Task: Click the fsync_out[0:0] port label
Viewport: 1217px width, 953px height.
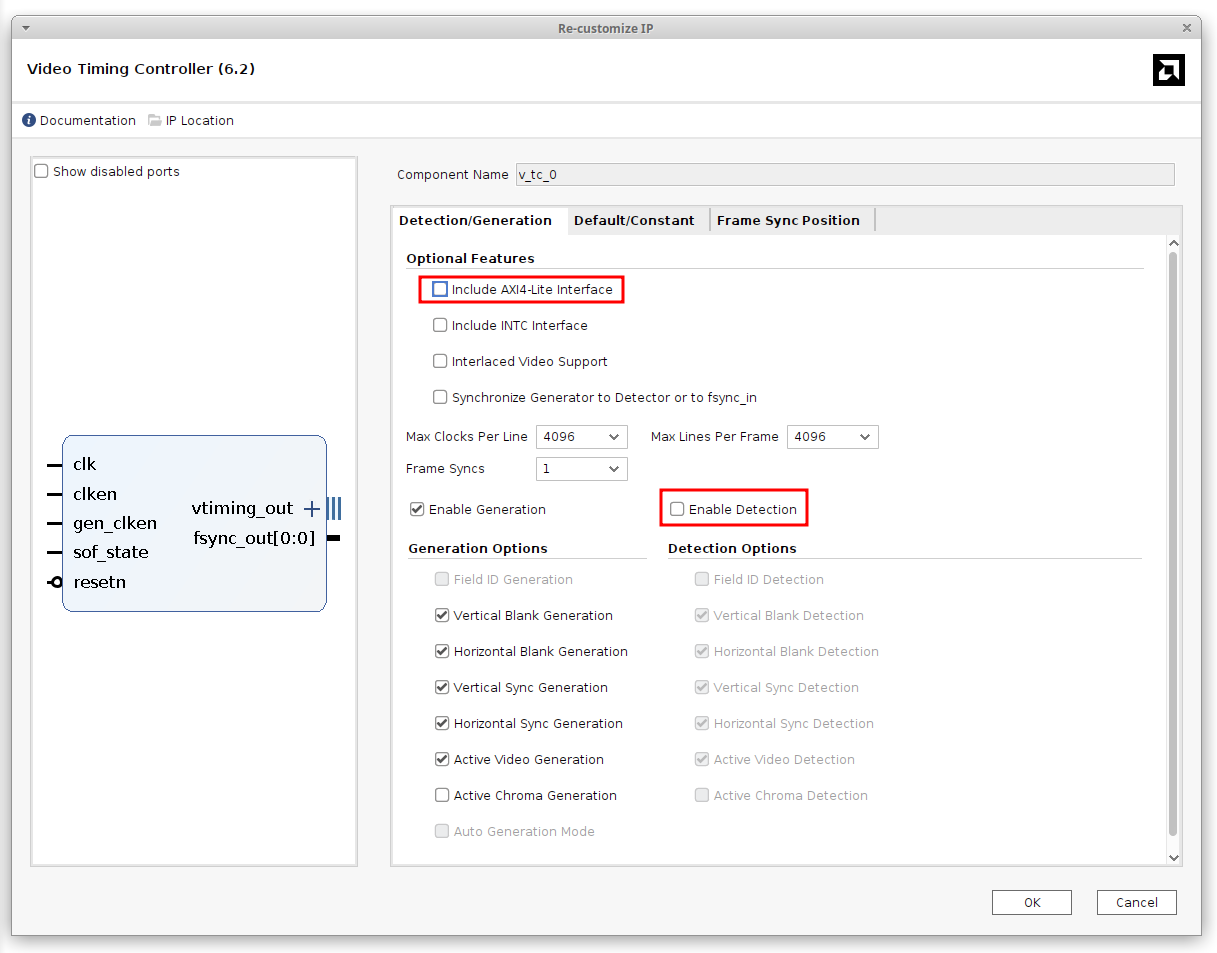Action: [254, 539]
